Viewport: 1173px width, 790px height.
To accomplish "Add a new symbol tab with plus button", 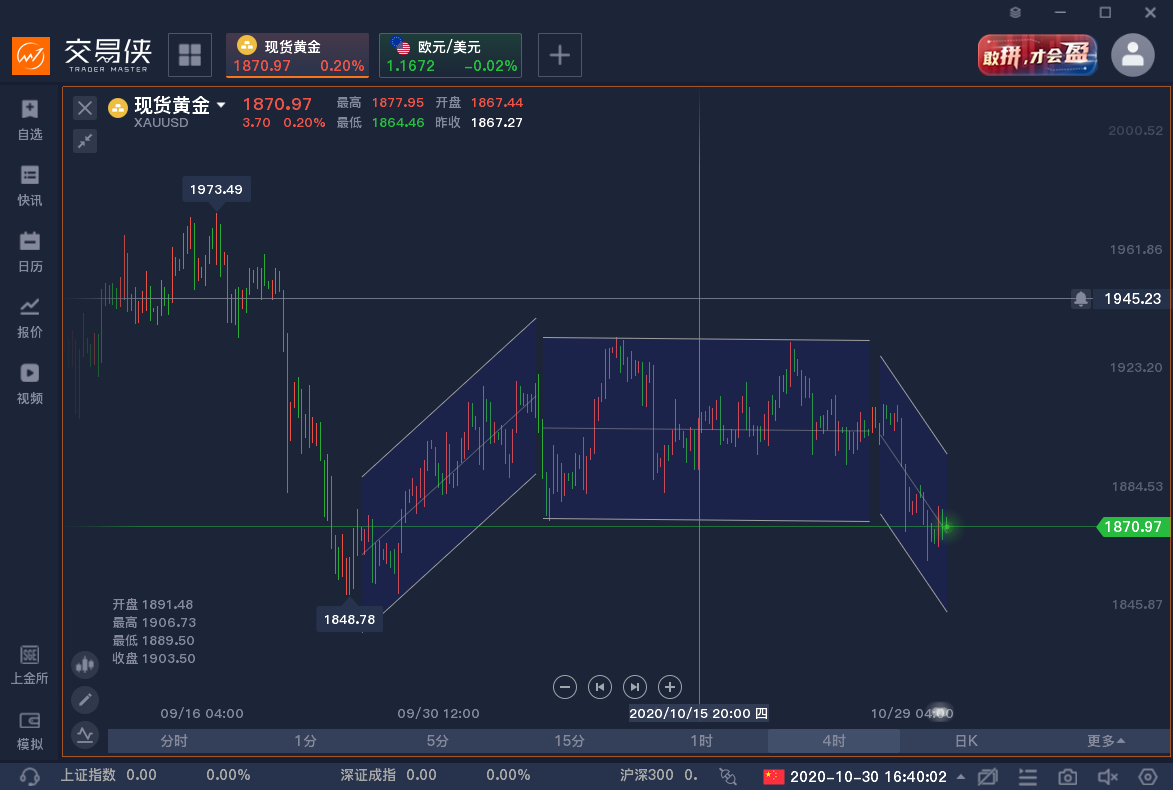I will point(560,55).
